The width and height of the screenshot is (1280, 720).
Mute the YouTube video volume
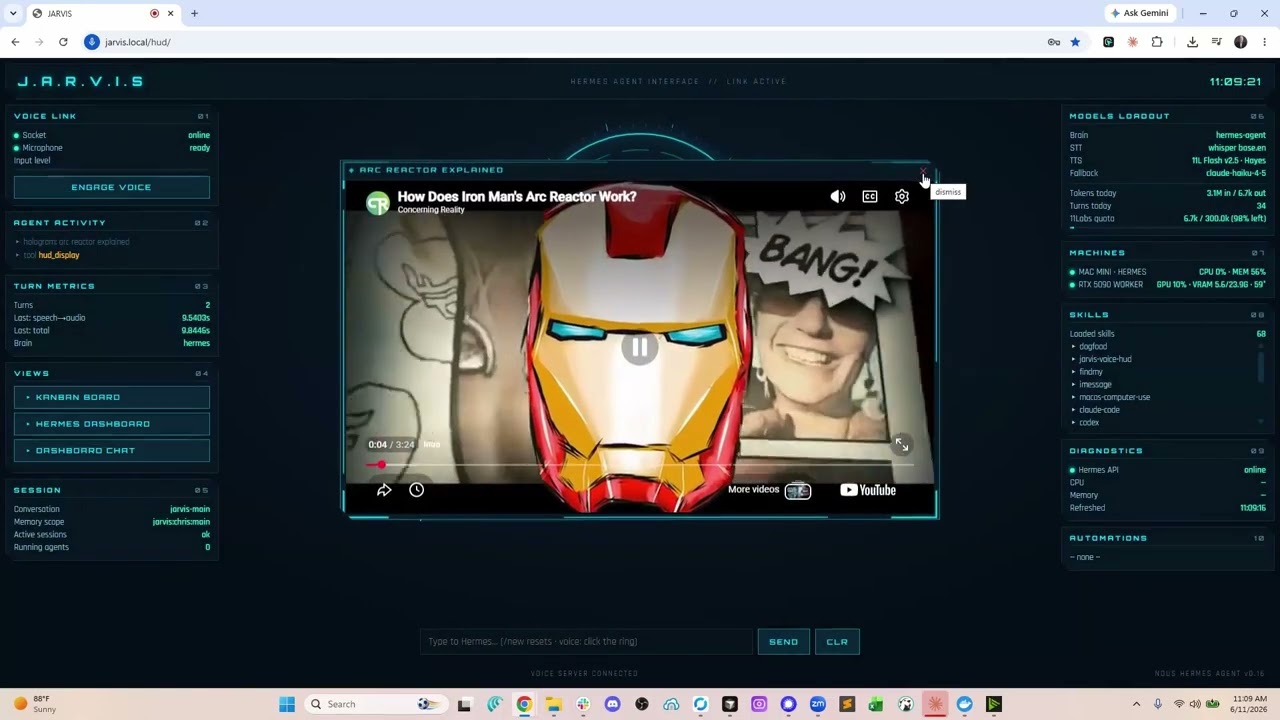(838, 197)
